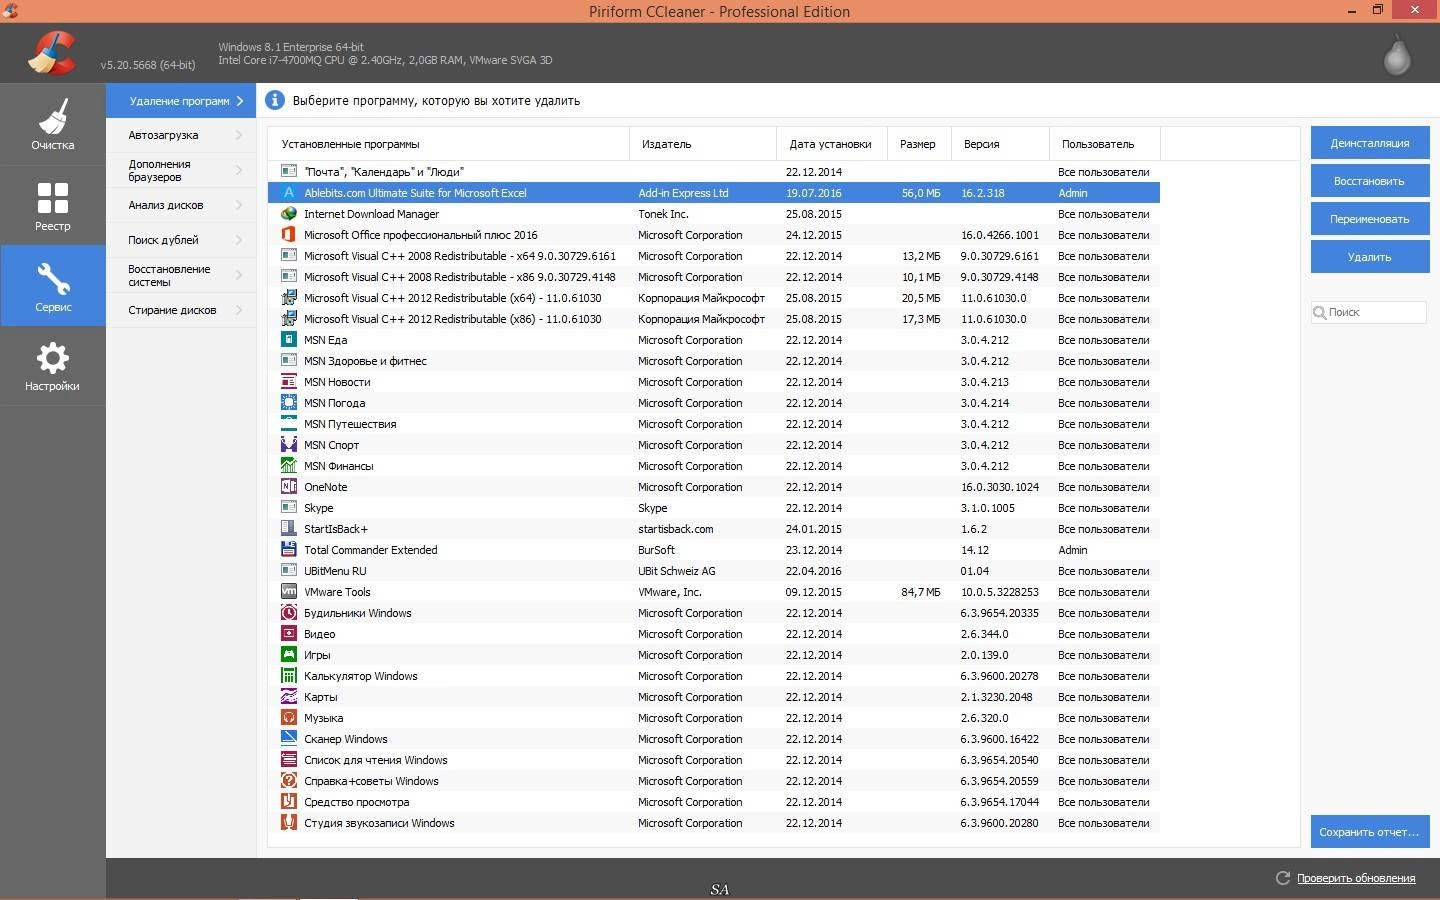The height and width of the screenshot is (900, 1440).
Task: Open the Настройки settings section
Action: (53, 366)
